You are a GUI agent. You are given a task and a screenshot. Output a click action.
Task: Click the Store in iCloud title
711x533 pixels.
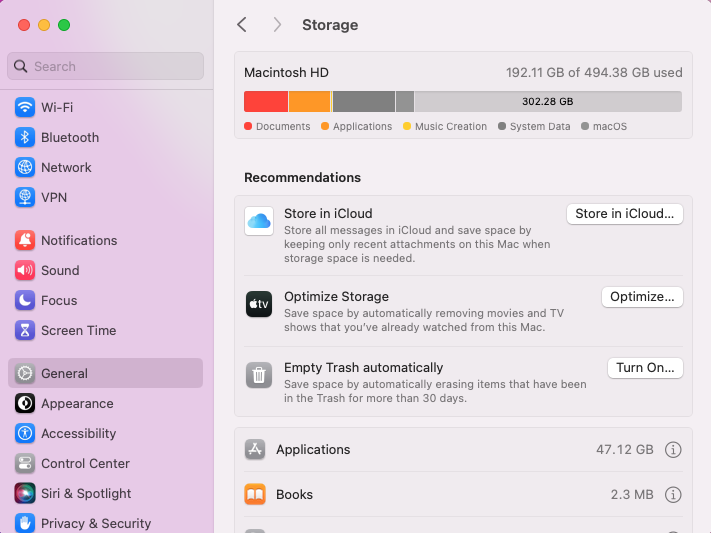(328, 214)
